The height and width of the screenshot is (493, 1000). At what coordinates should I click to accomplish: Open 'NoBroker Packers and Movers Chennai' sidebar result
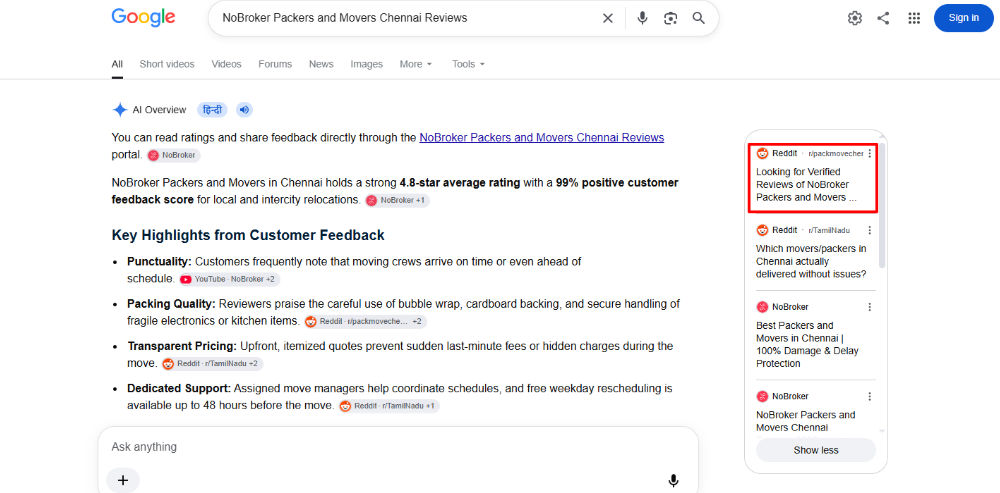click(805, 421)
